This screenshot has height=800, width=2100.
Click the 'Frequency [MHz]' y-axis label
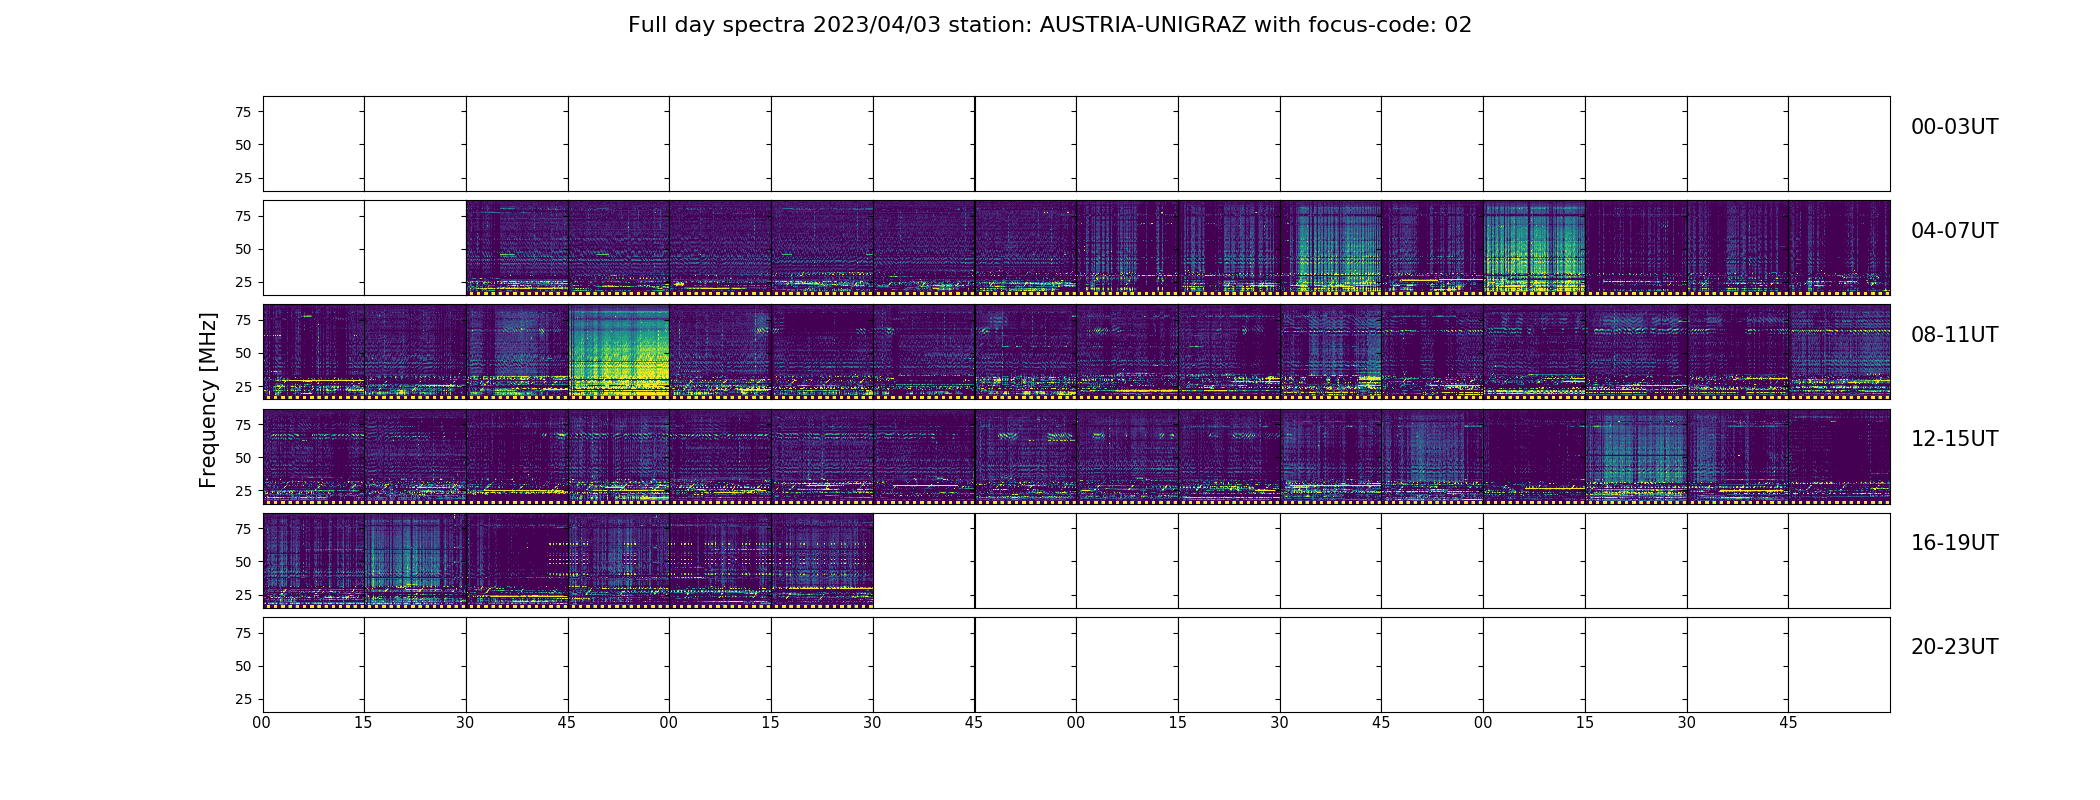[208, 400]
